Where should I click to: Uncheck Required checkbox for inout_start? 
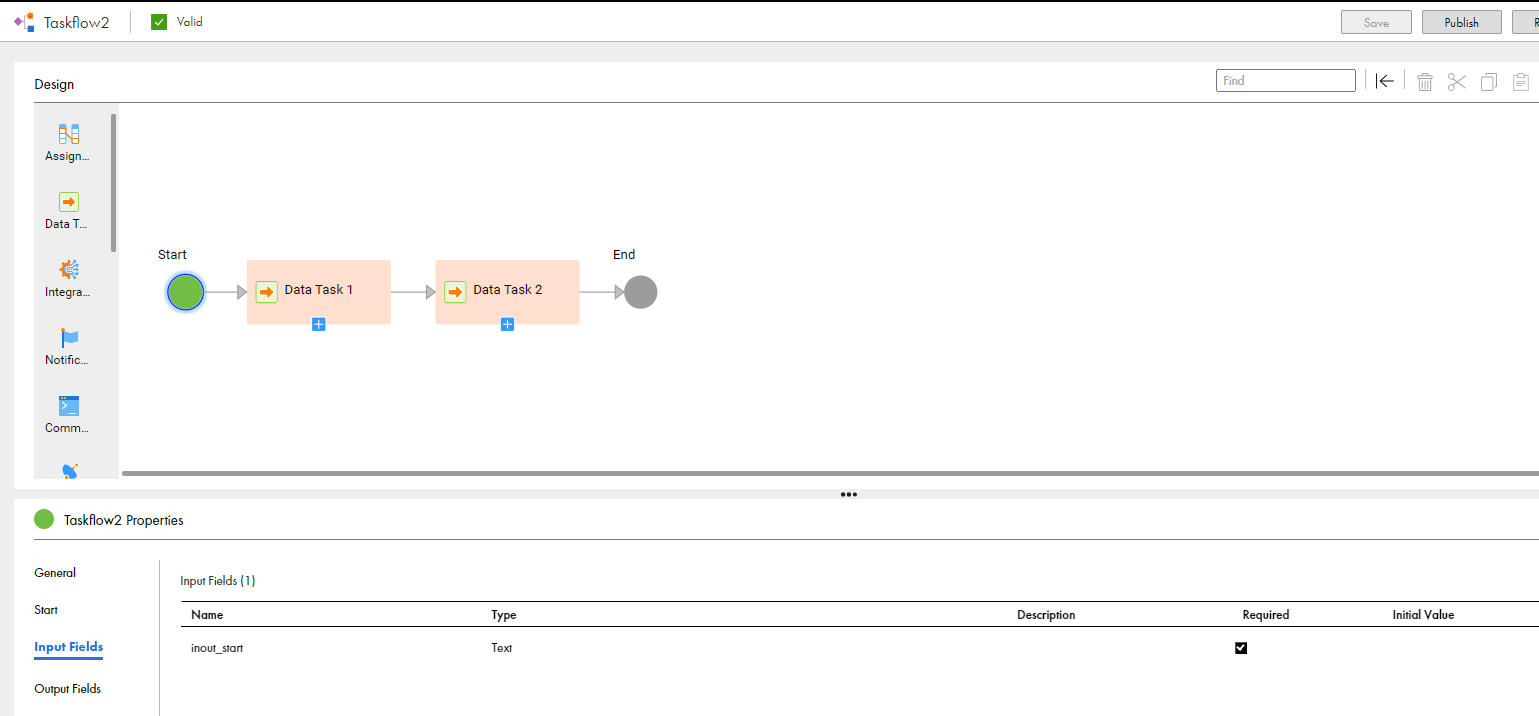tap(1241, 648)
